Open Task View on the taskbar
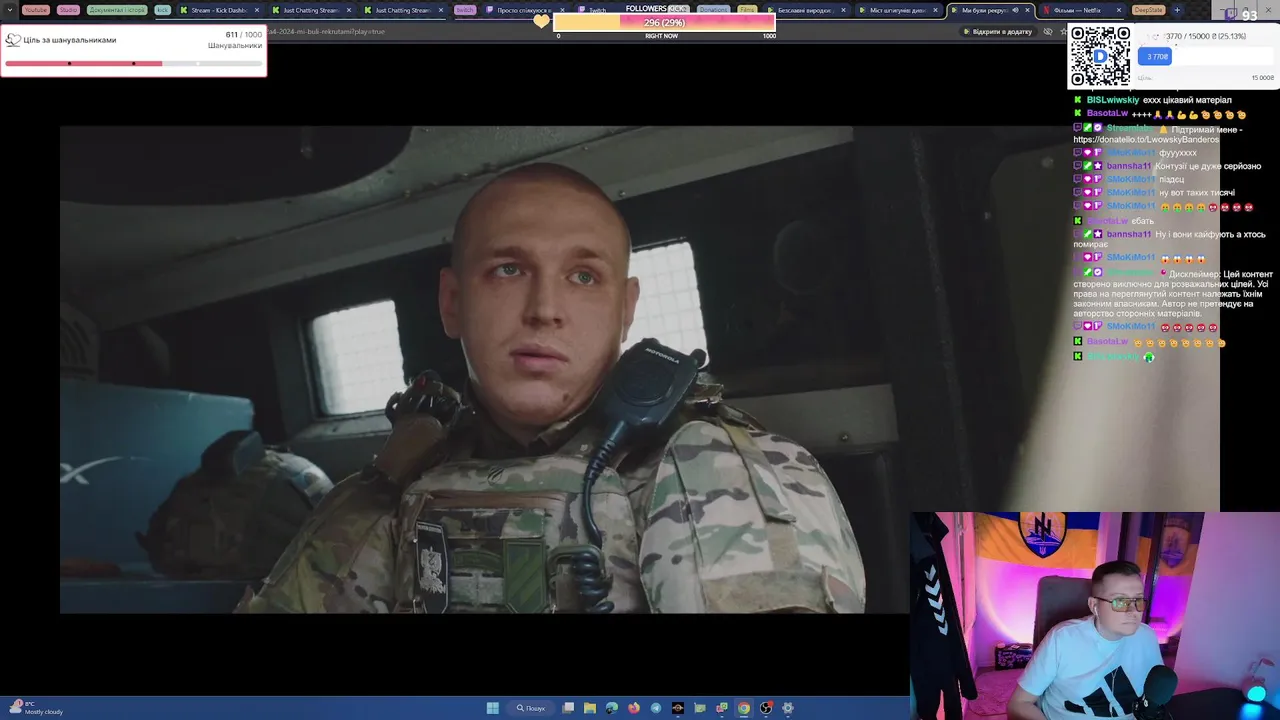Screen dimensions: 1280x720 click(x=568, y=708)
